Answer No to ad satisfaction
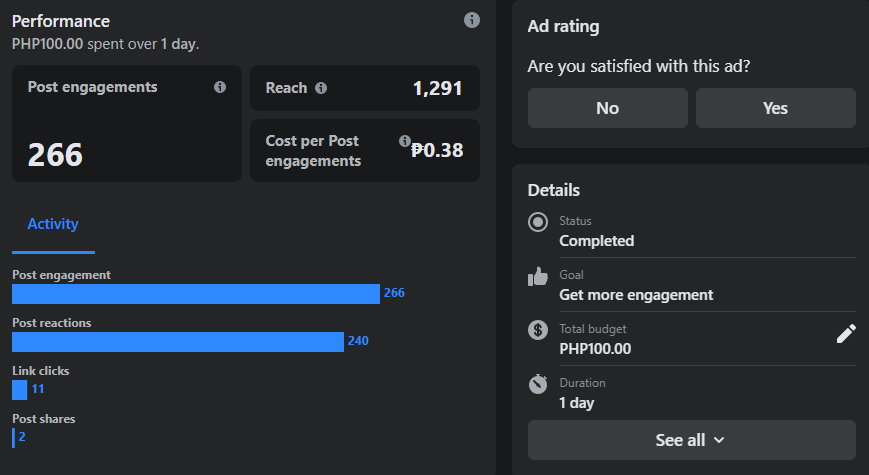Image resolution: width=869 pixels, height=475 pixels. 607,108
